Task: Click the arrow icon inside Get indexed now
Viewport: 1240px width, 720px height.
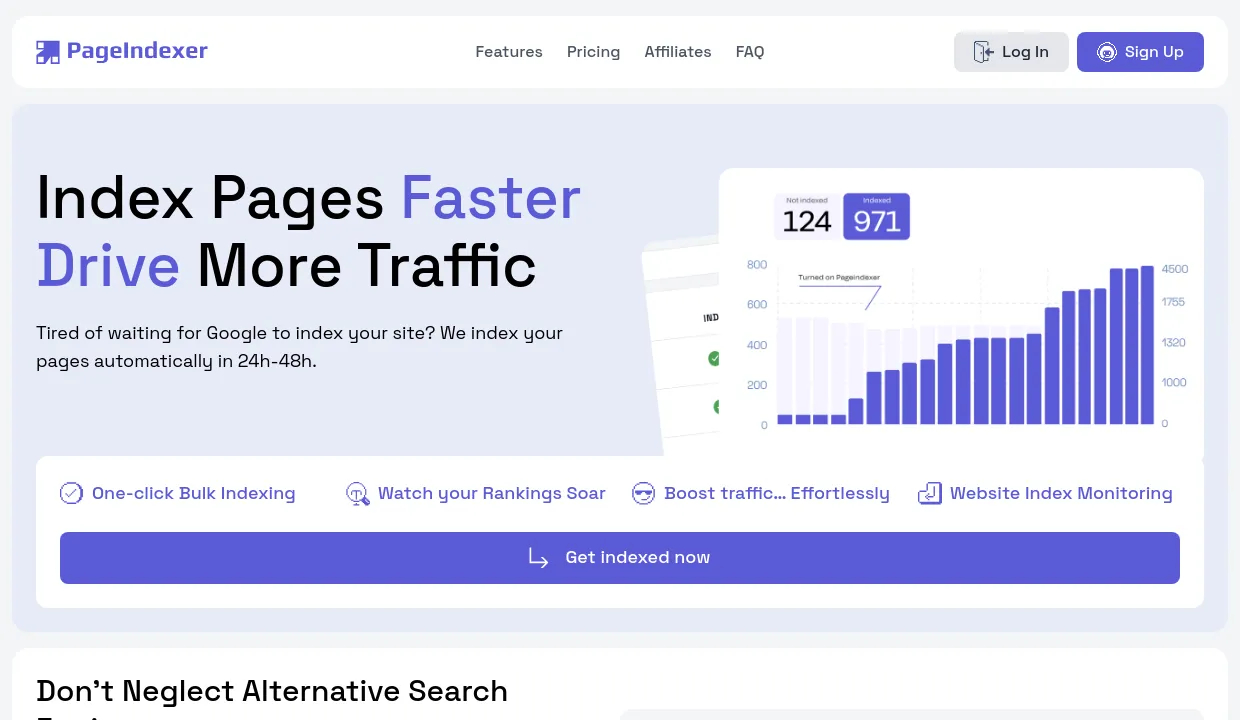Action: pos(538,558)
